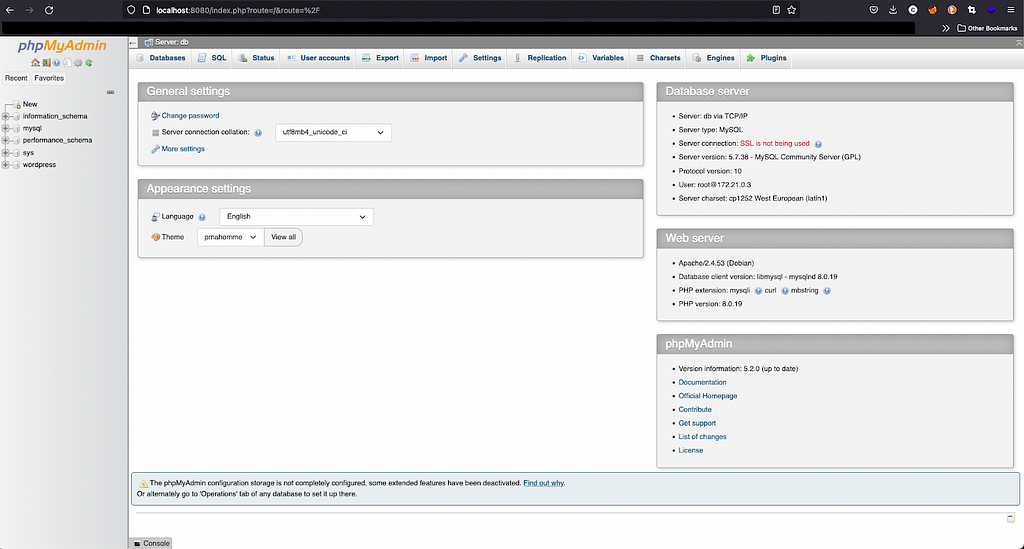Click the Get support link

click(x=697, y=424)
